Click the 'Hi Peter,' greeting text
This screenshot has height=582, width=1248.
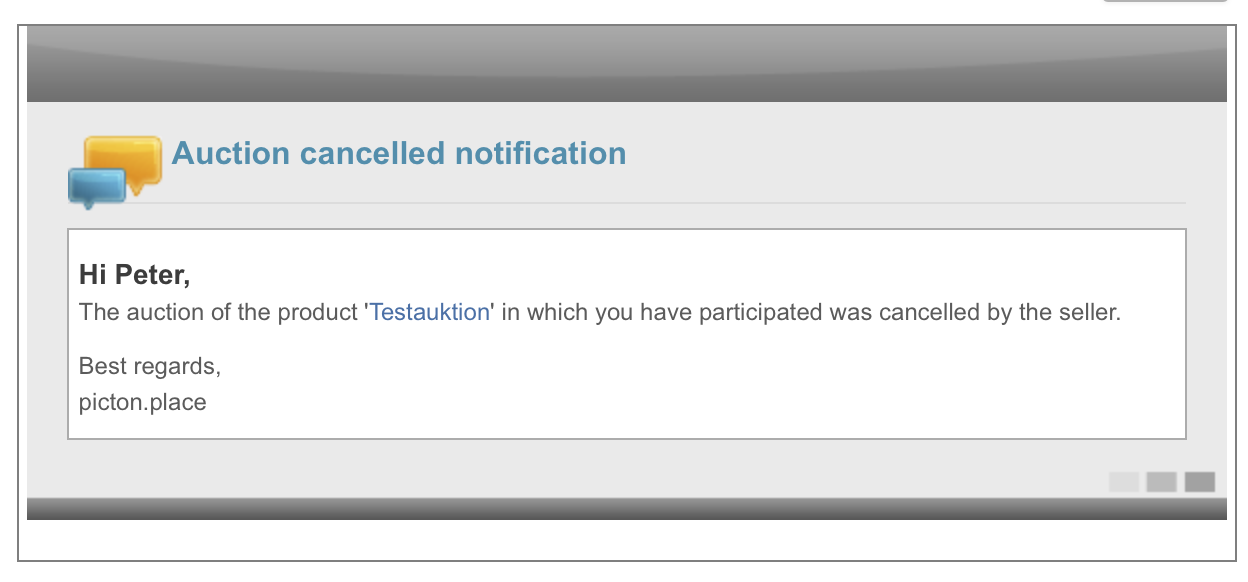134,274
